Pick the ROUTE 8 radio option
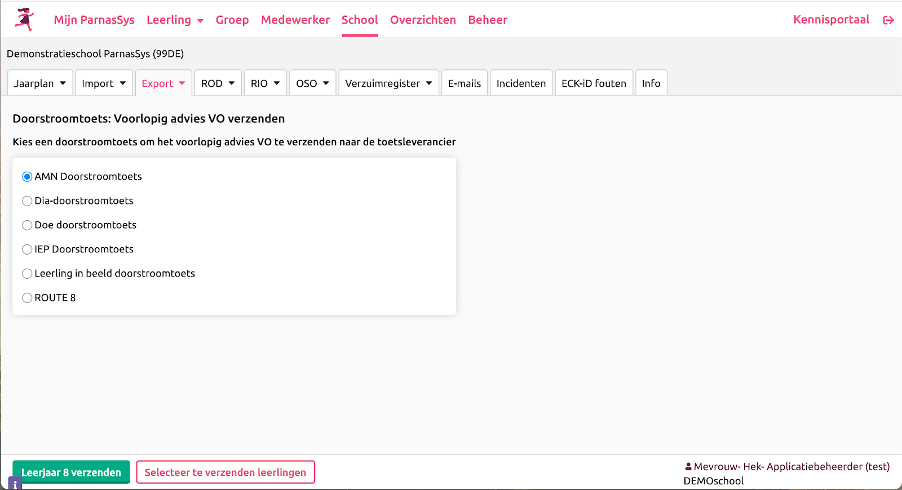 coord(27,297)
